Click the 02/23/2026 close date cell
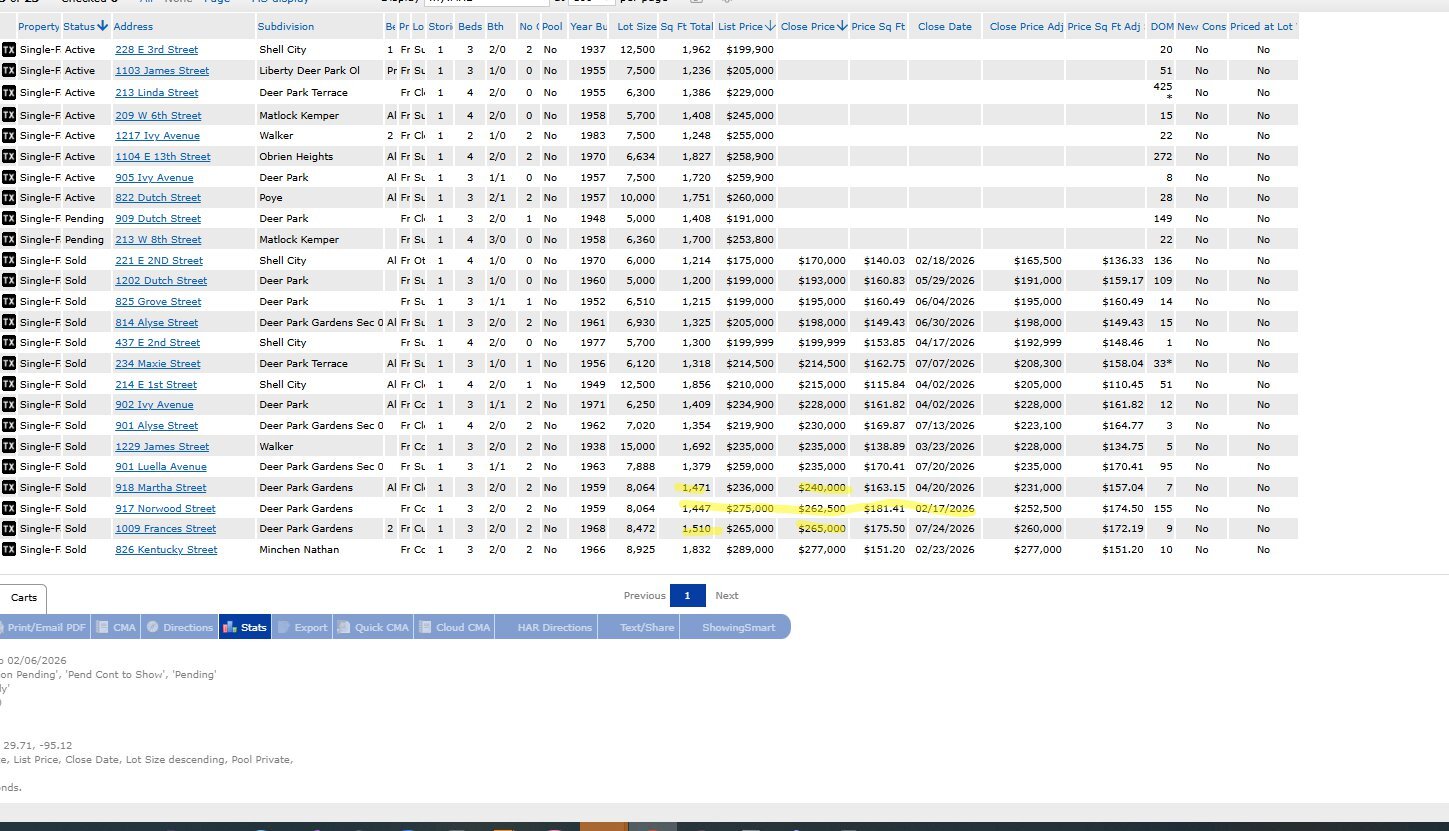 coord(944,550)
